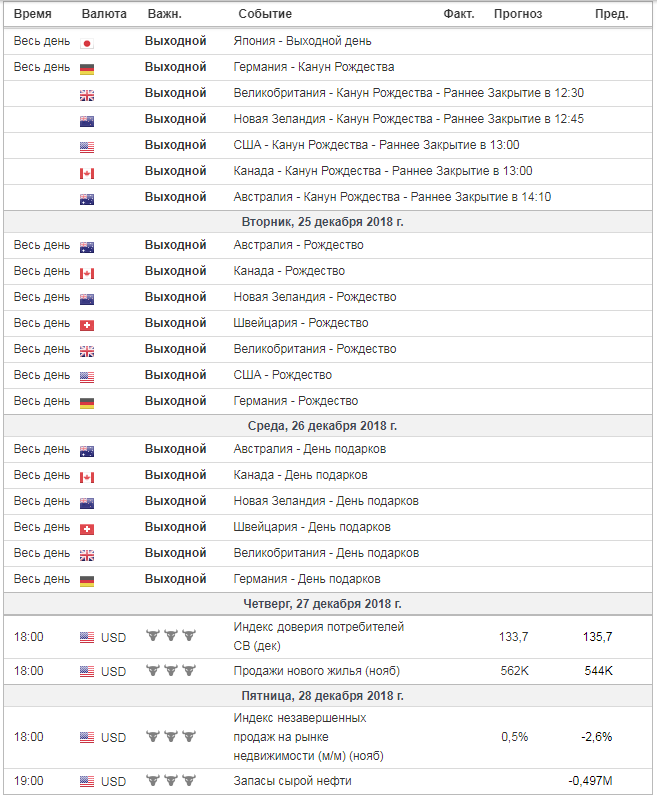Viewport: 657px width, 798px height.
Task: Click the Четверг, 27 декабря 2018 date header
Action: point(322,604)
